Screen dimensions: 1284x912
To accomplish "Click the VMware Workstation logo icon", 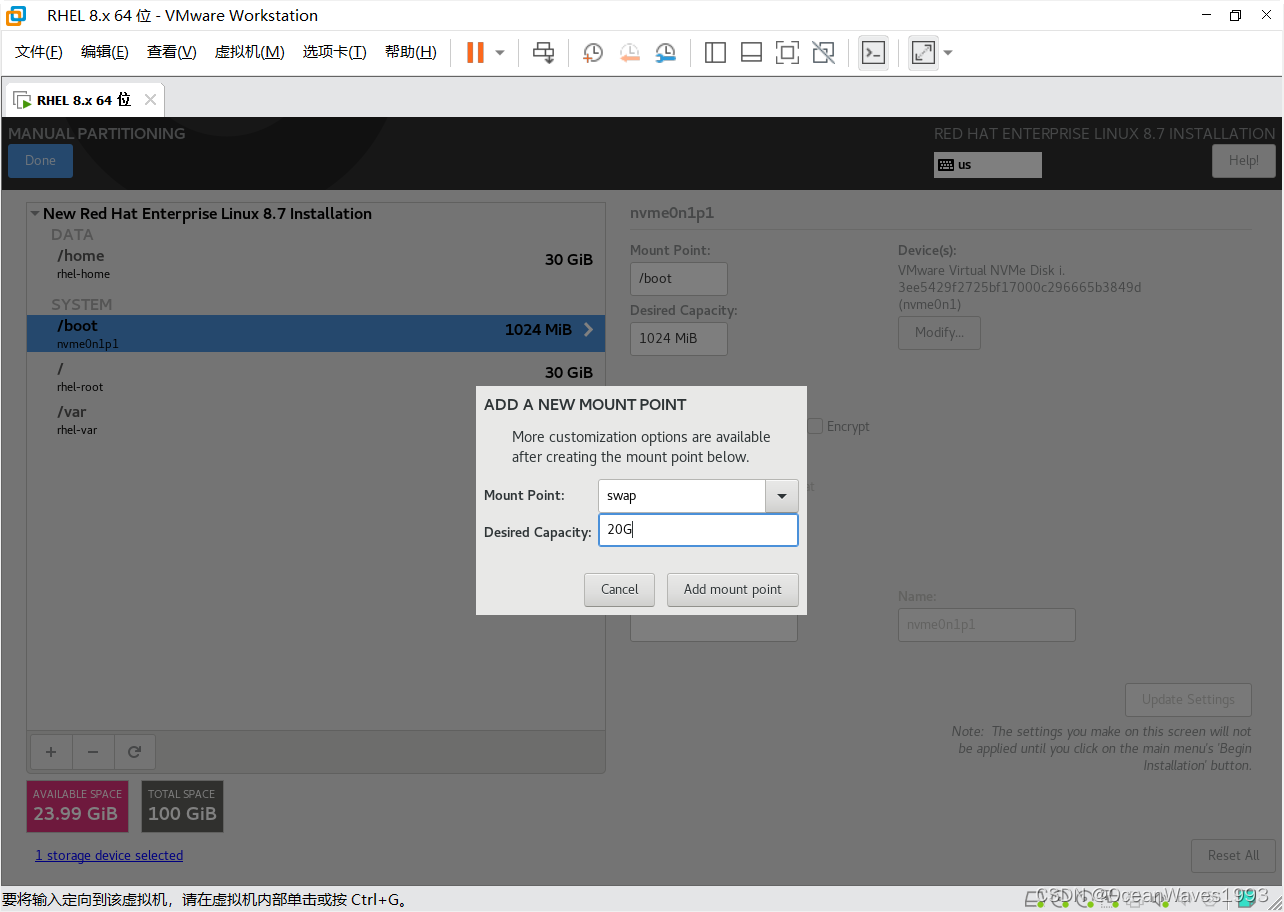I will click(16, 16).
